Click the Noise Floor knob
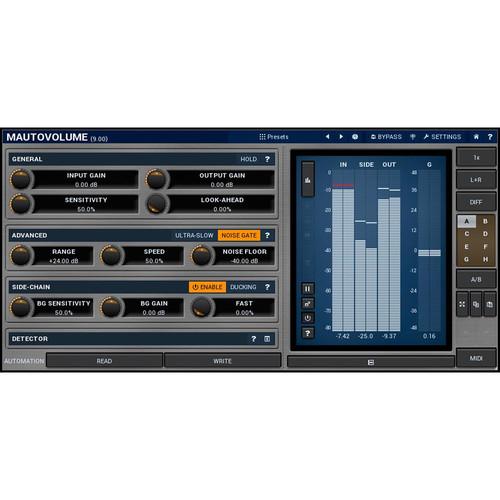Screen dimensions: 500x500 (x=202, y=256)
